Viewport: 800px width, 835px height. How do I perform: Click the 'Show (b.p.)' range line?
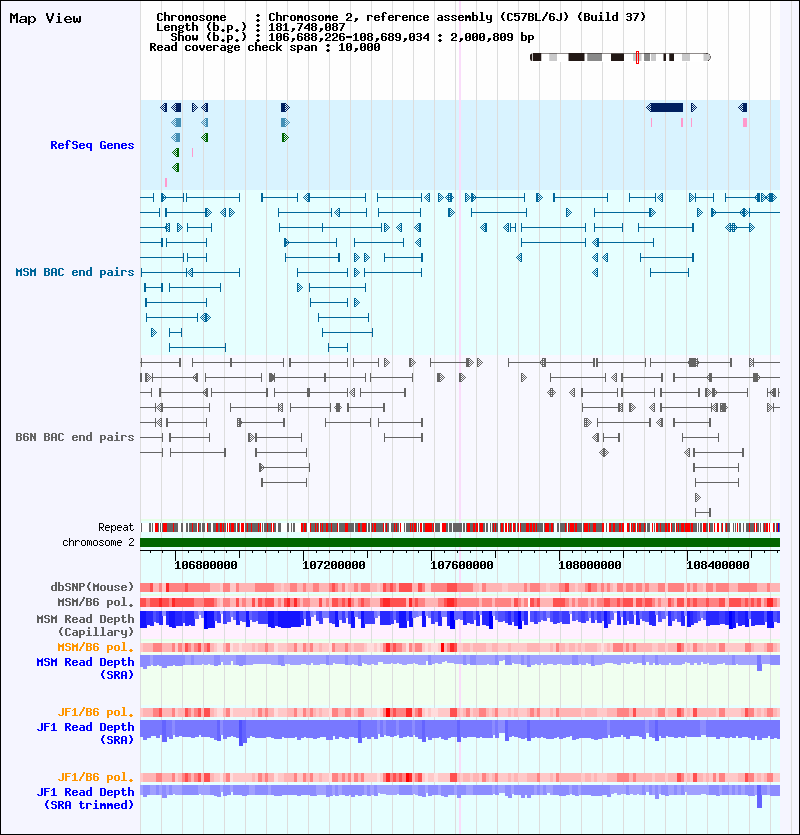point(352,37)
